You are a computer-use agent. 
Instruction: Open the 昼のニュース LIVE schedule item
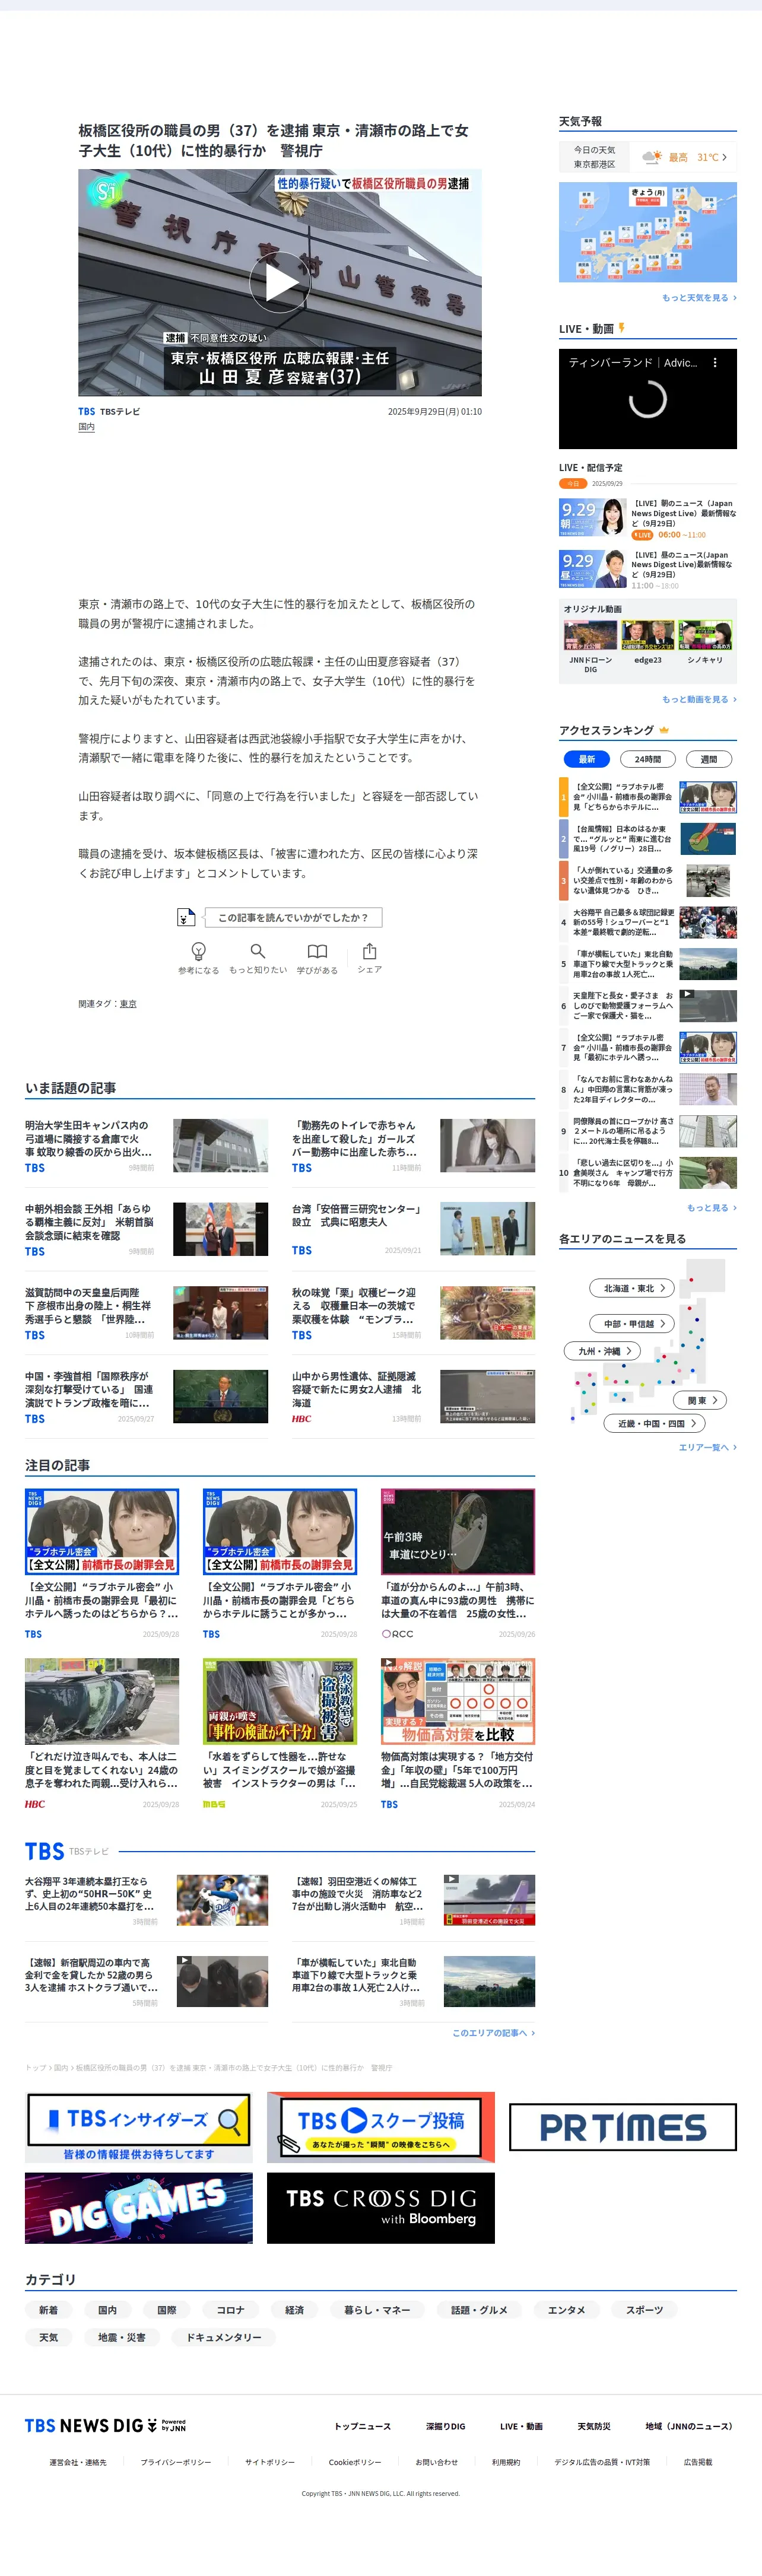648,569
